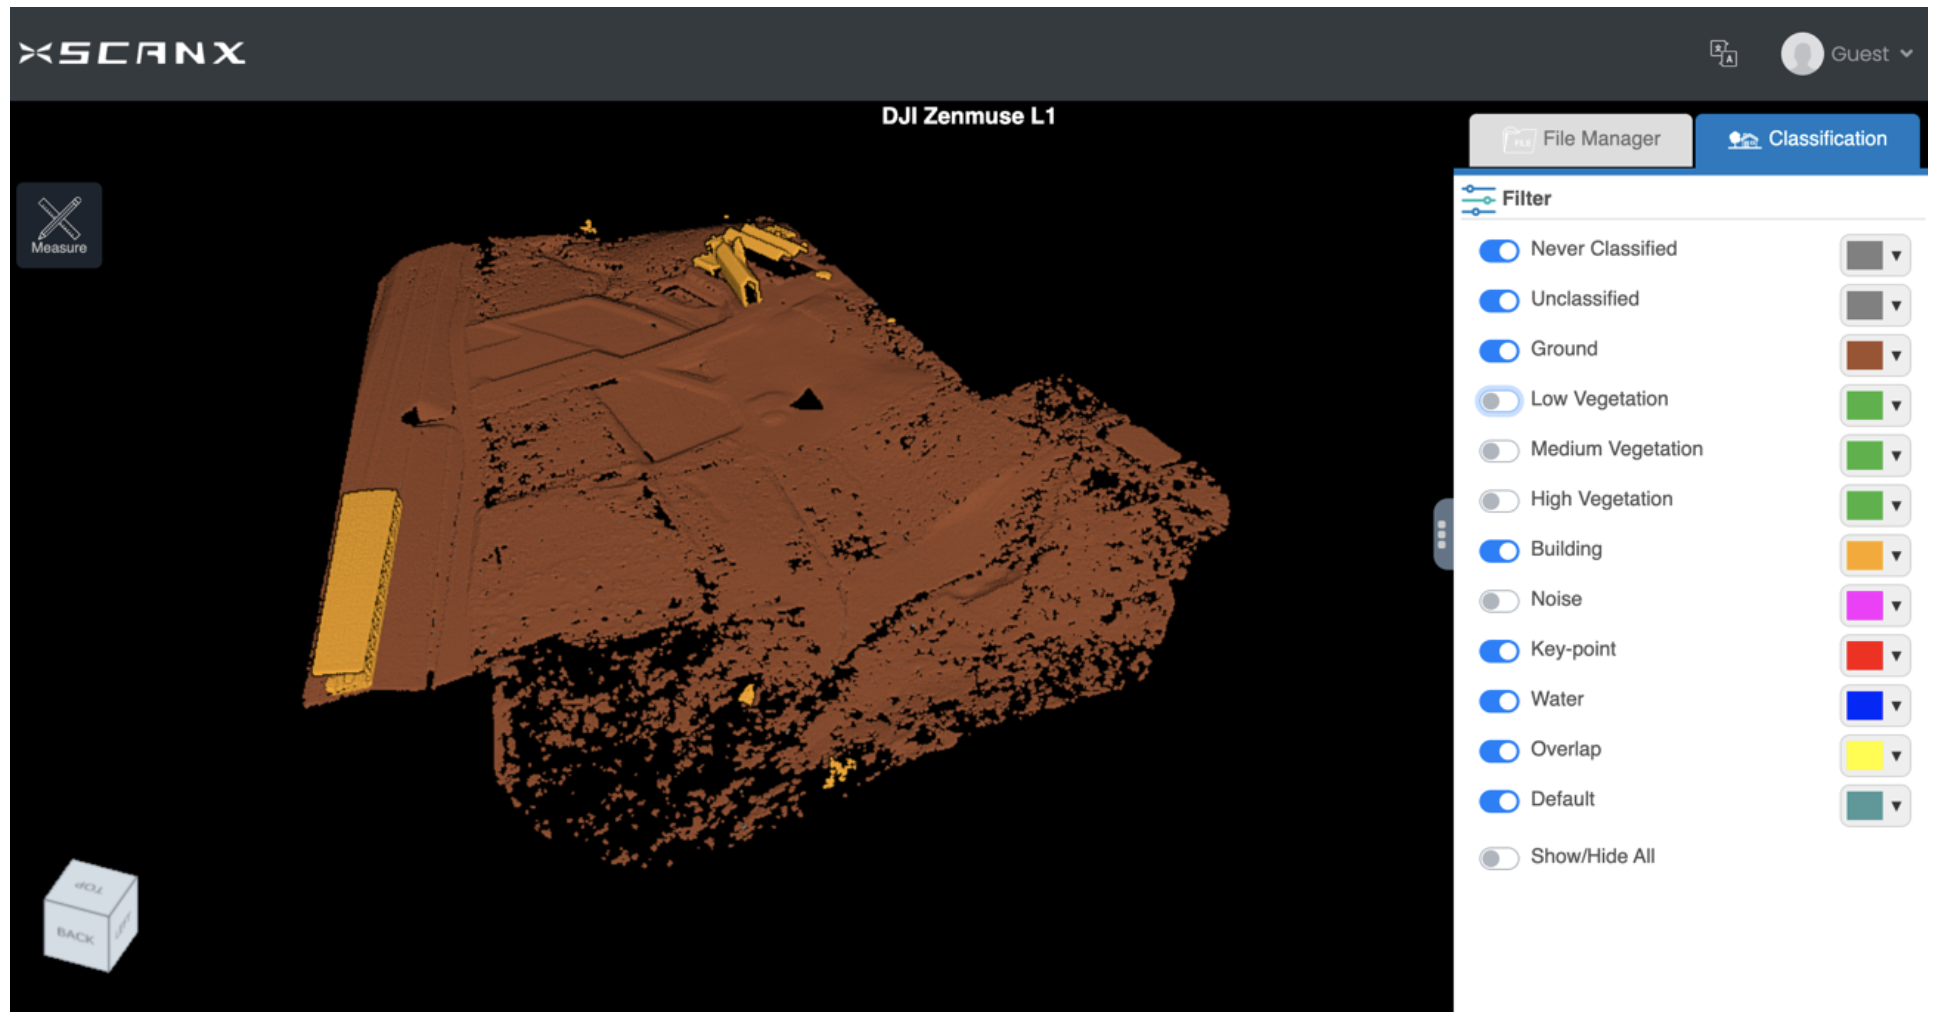Select the Classification tab
This screenshot has height=1028, width=1940.
1807,140
